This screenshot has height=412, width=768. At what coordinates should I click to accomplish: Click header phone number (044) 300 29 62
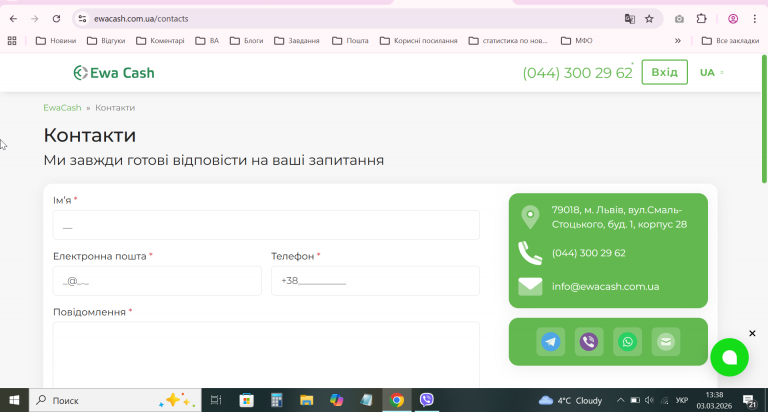point(577,73)
